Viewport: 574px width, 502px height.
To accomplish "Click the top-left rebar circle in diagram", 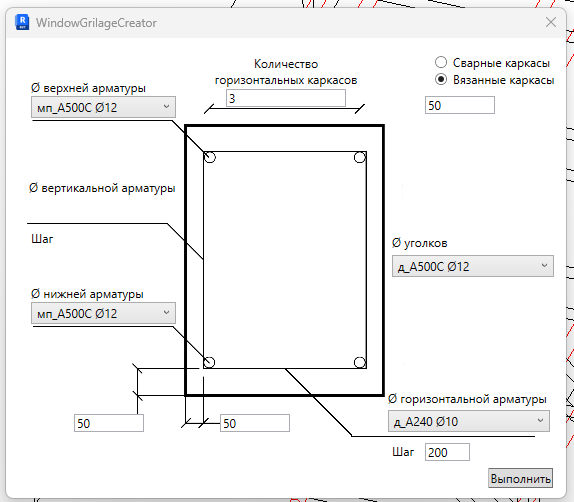I will (x=210, y=157).
